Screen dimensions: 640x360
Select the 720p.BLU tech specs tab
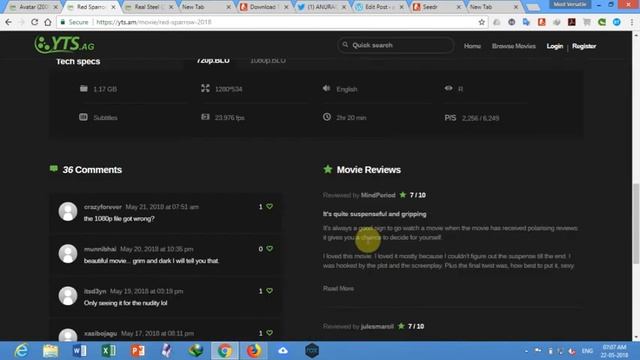tap(213, 61)
